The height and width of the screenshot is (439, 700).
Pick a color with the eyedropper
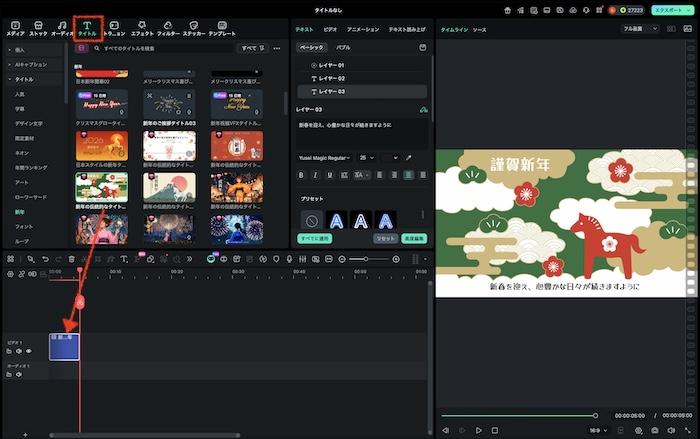[x=408, y=158]
